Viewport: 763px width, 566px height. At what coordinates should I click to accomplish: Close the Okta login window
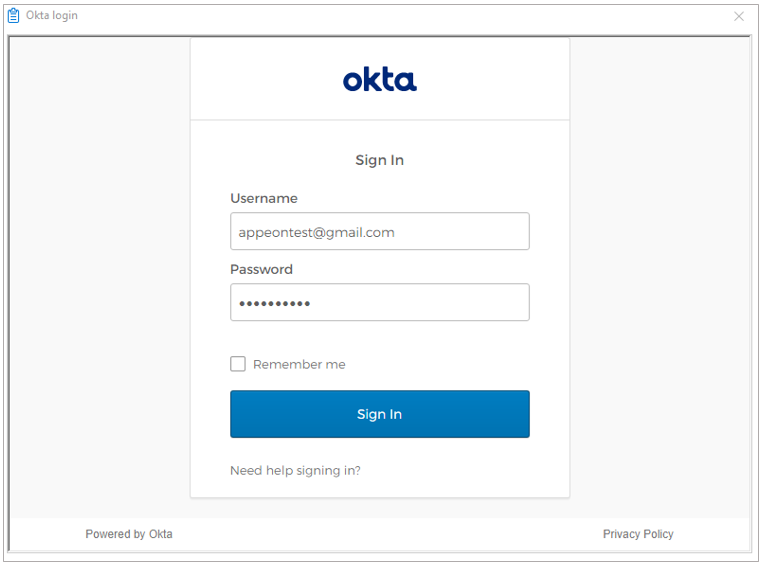(739, 16)
